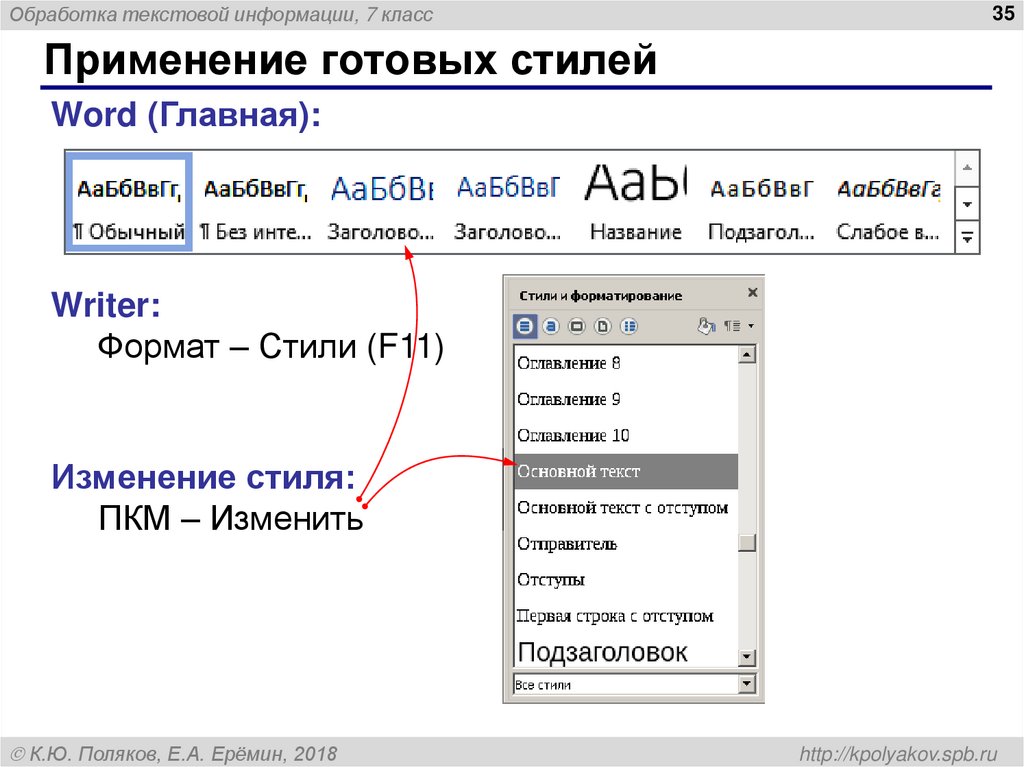Viewport: 1024px width, 767px height.
Task: Activate Fill Format Mode paint bucket icon
Action: [x=706, y=325]
